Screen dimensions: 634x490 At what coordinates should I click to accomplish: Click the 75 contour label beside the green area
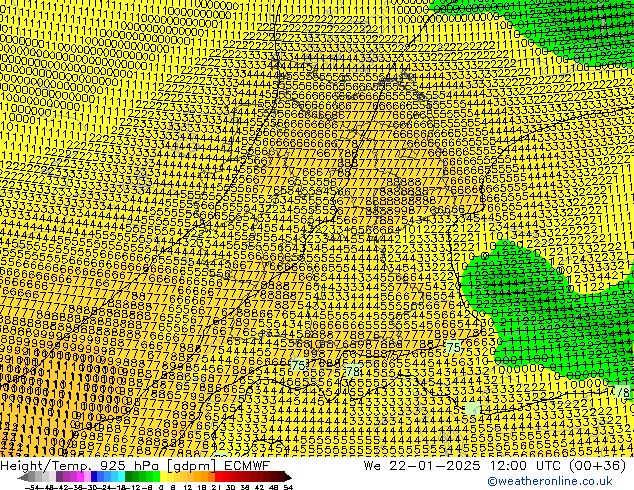coord(454,347)
